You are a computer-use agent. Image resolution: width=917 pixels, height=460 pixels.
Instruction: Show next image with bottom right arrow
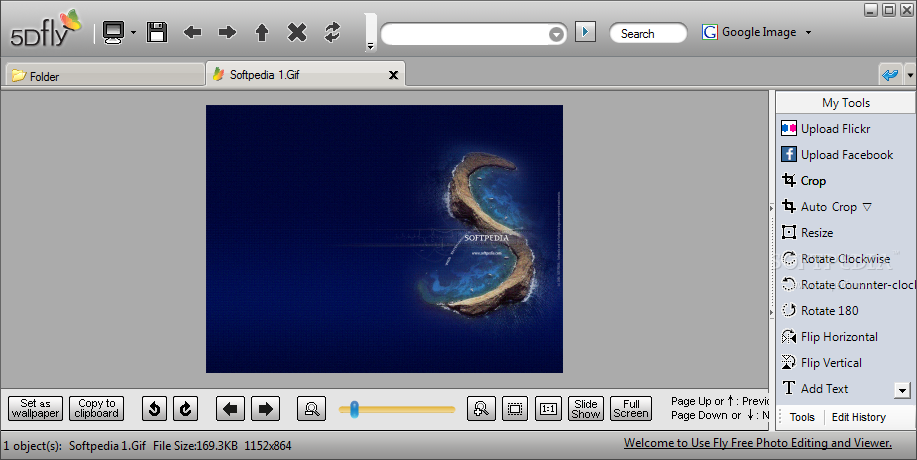click(x=266, y=409)
